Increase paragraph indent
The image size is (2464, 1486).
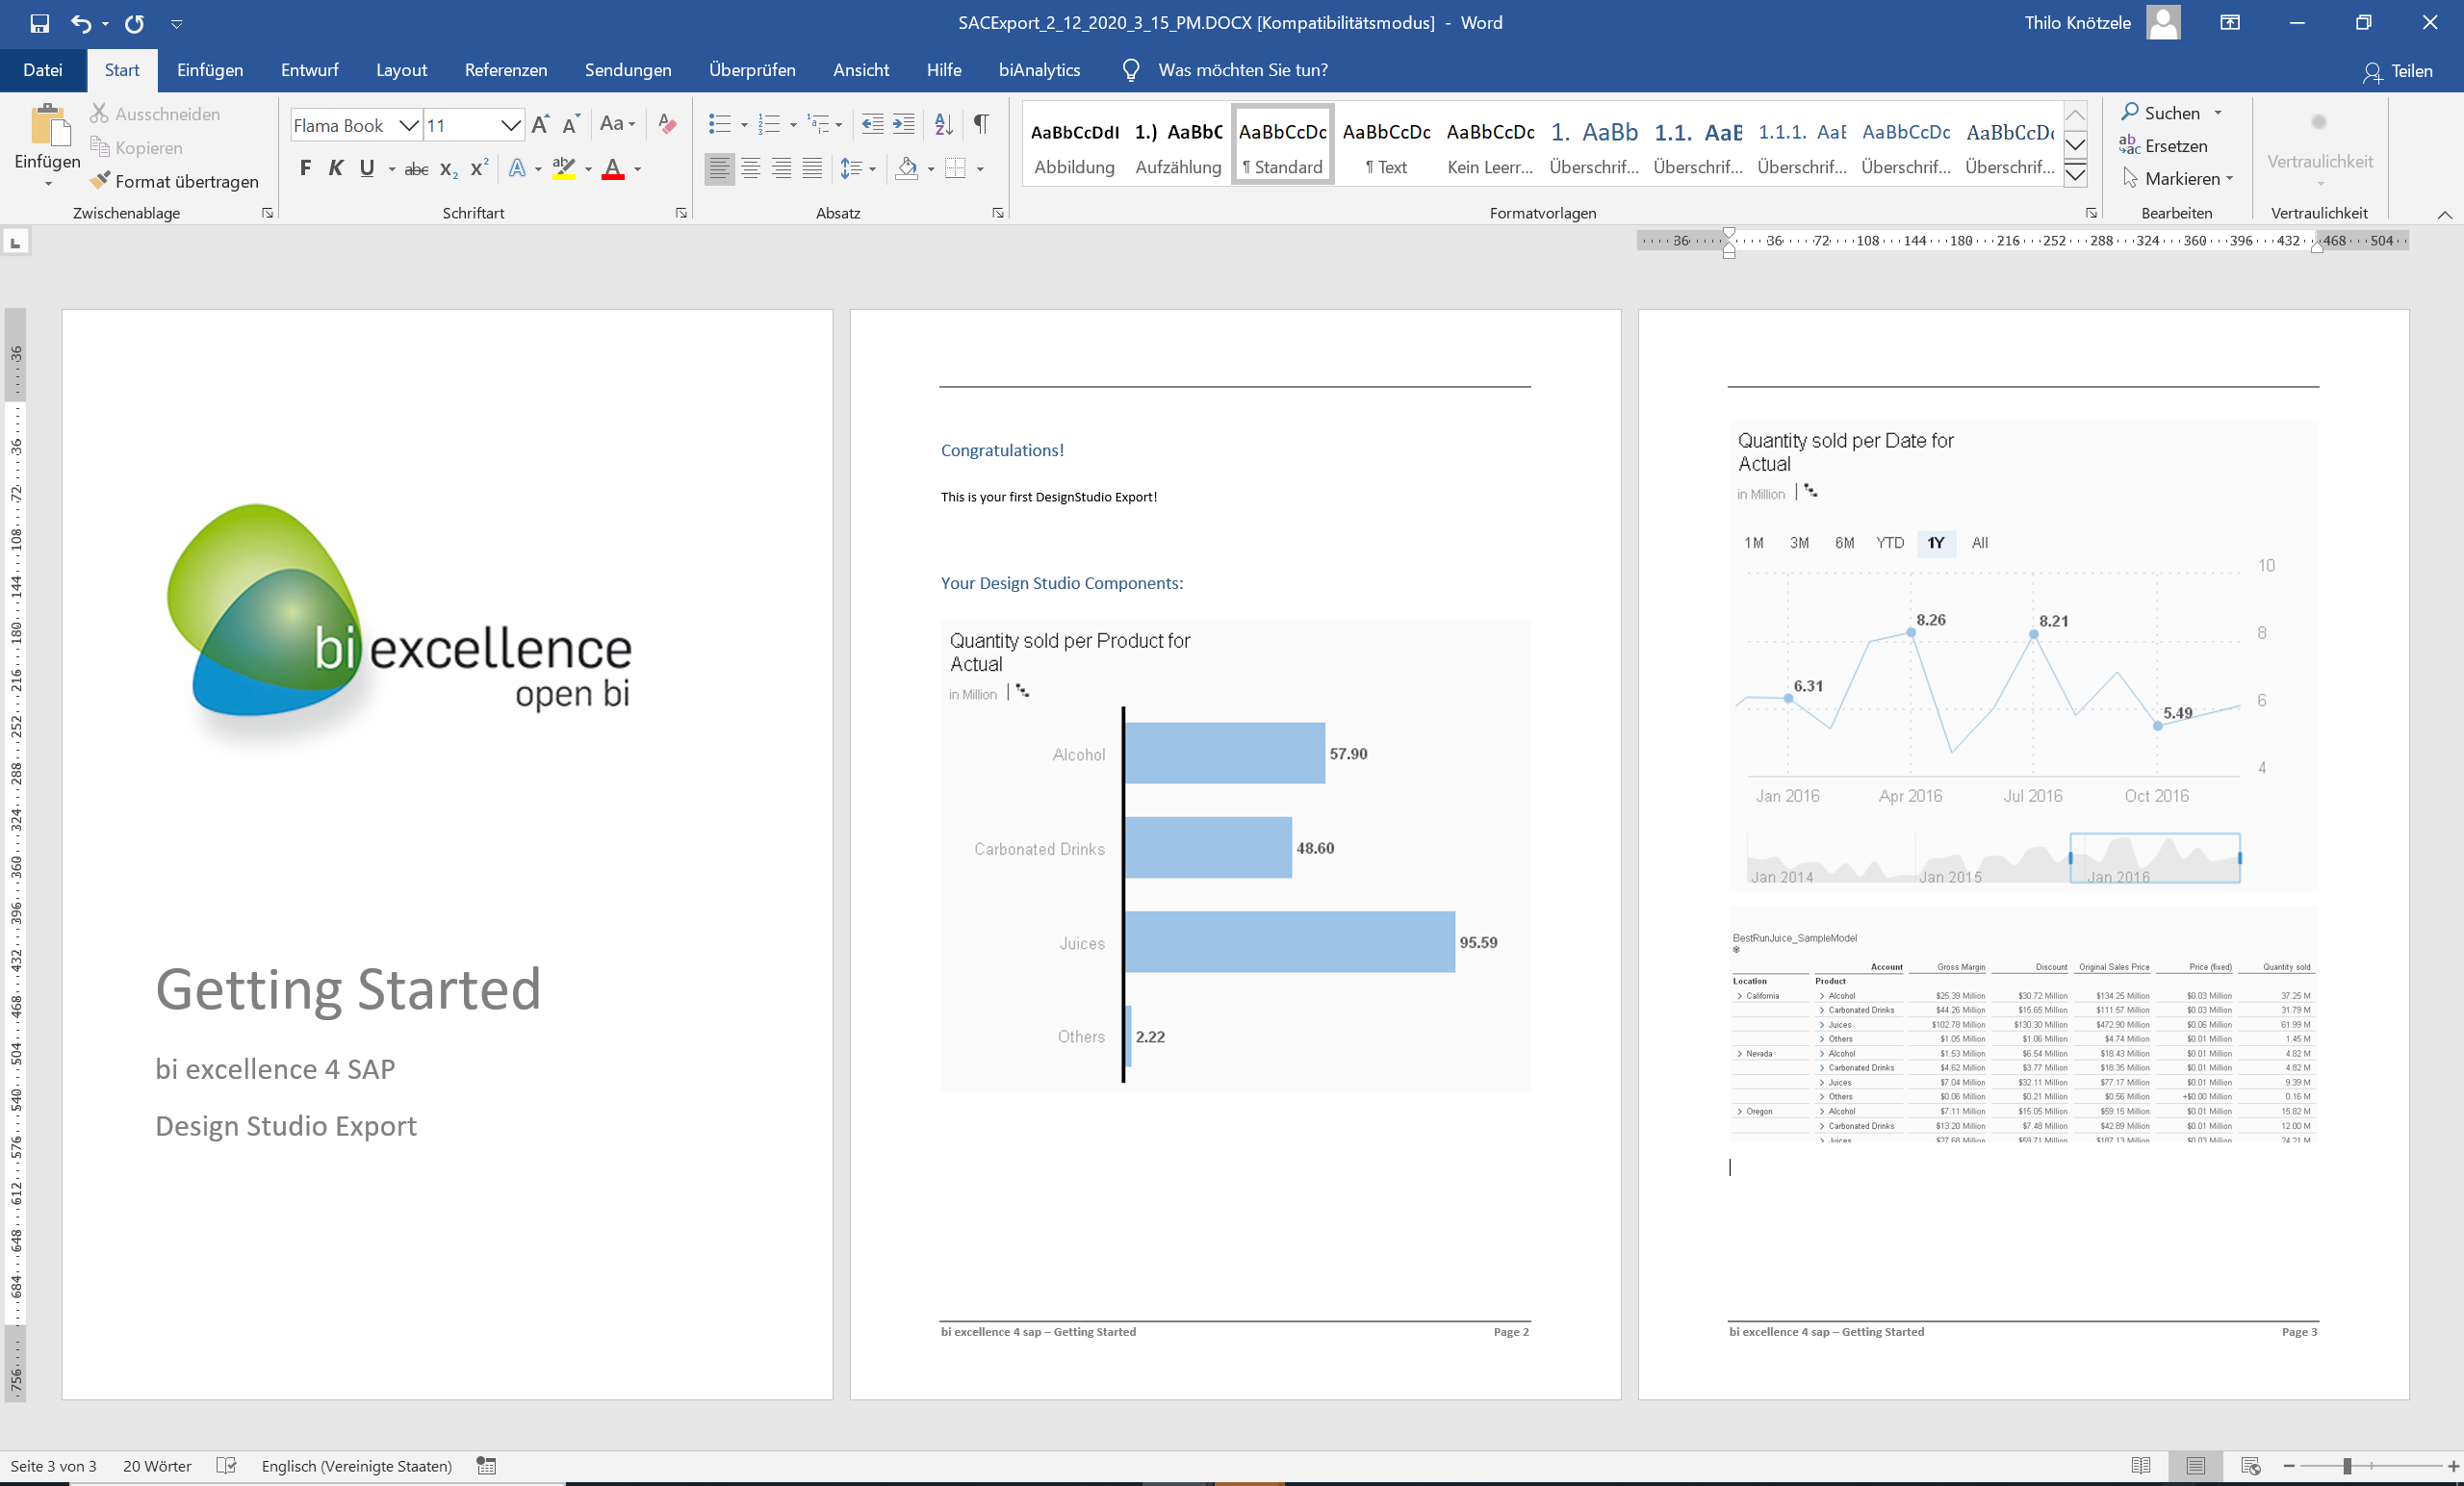click(903, 124)
